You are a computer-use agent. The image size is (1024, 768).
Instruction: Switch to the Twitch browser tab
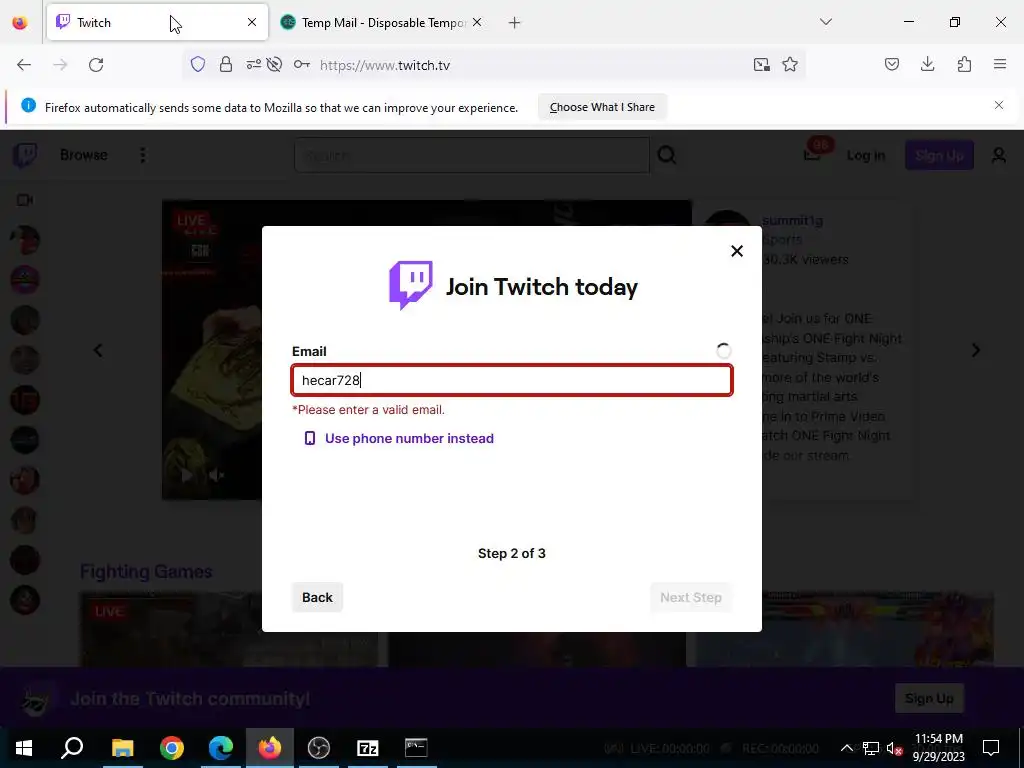157,22
